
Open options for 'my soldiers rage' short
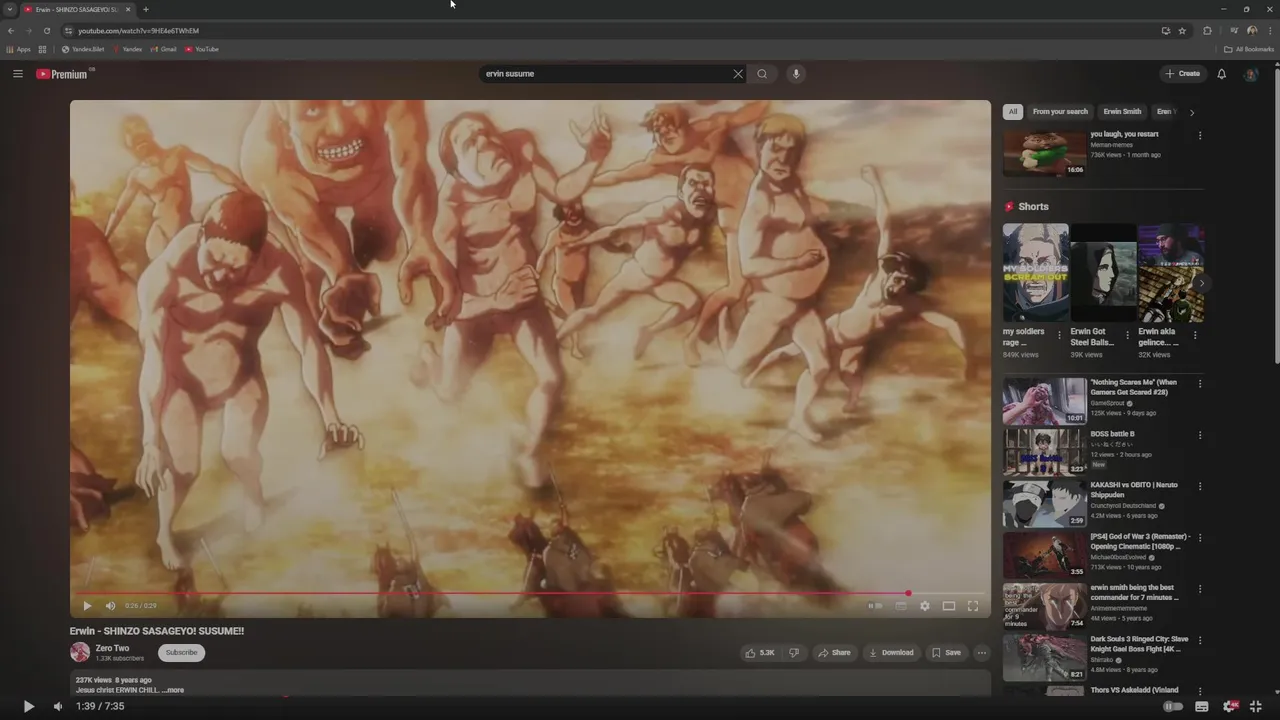coord(1060,335)
